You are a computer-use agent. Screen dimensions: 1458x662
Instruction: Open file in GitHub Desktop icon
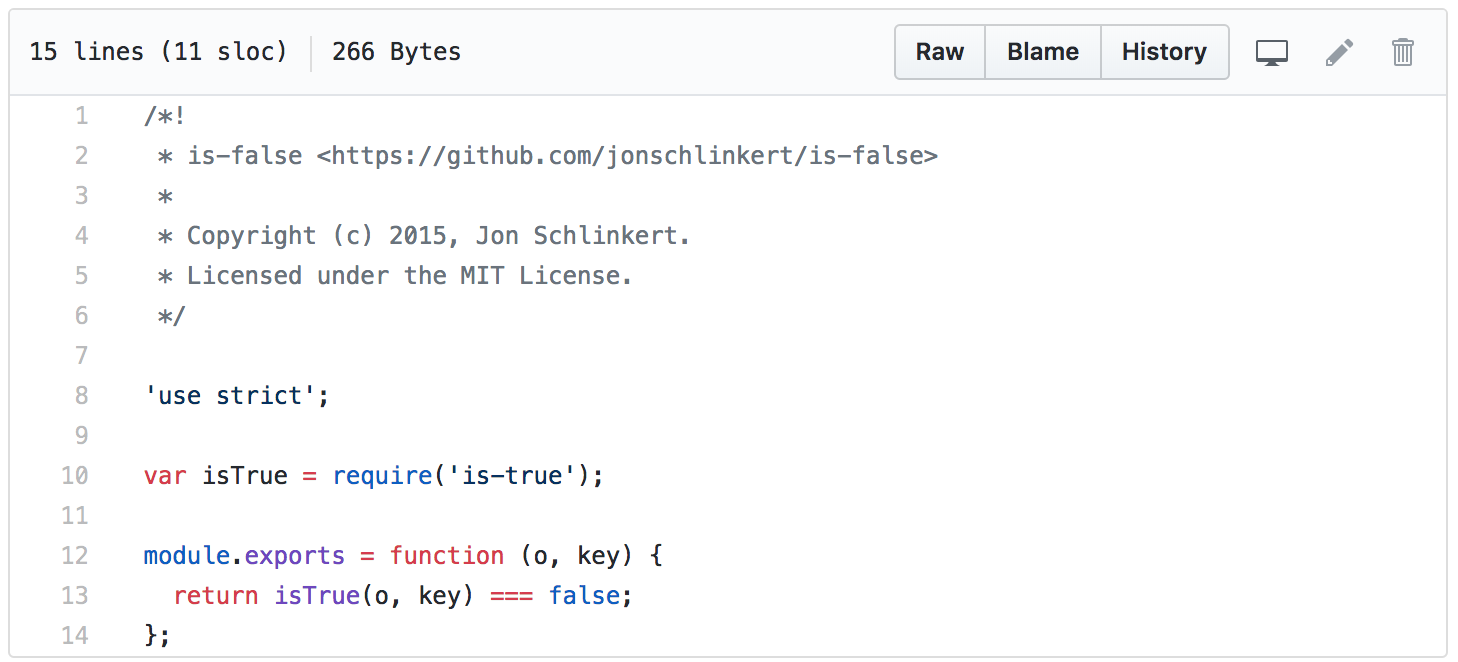[x=1271, y=52]
